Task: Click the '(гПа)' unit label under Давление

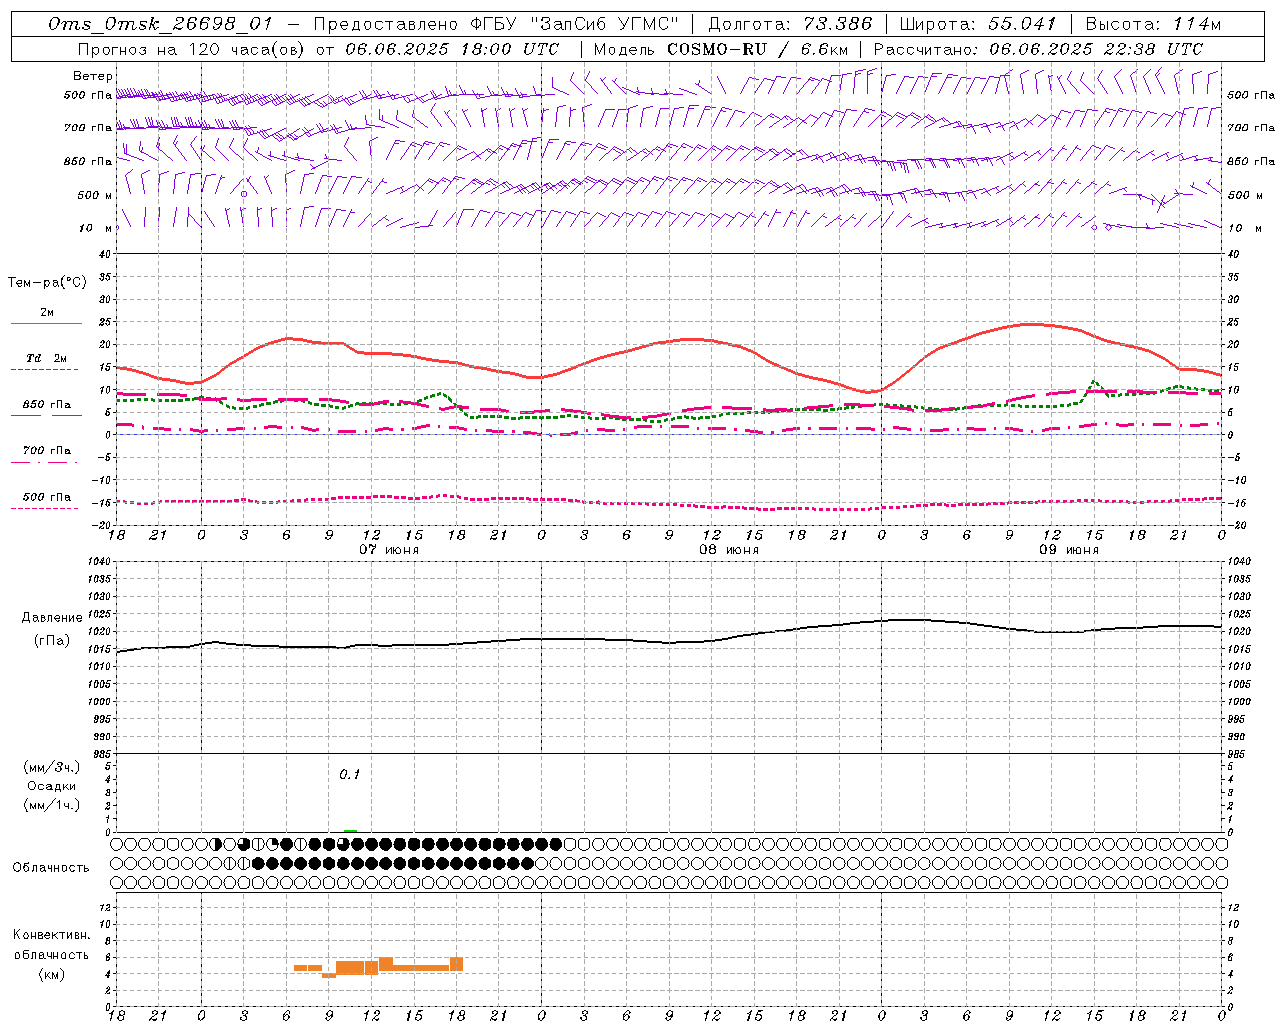Action: coord(52,641)
